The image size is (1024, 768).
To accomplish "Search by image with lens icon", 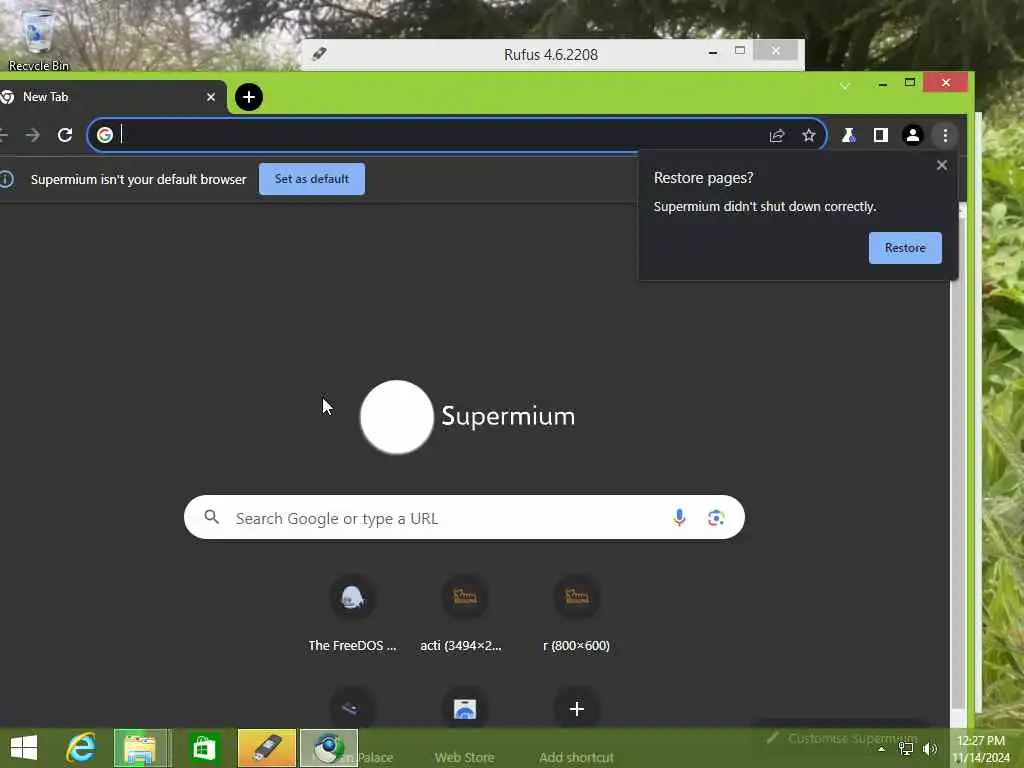I will [x=716, y=518].
